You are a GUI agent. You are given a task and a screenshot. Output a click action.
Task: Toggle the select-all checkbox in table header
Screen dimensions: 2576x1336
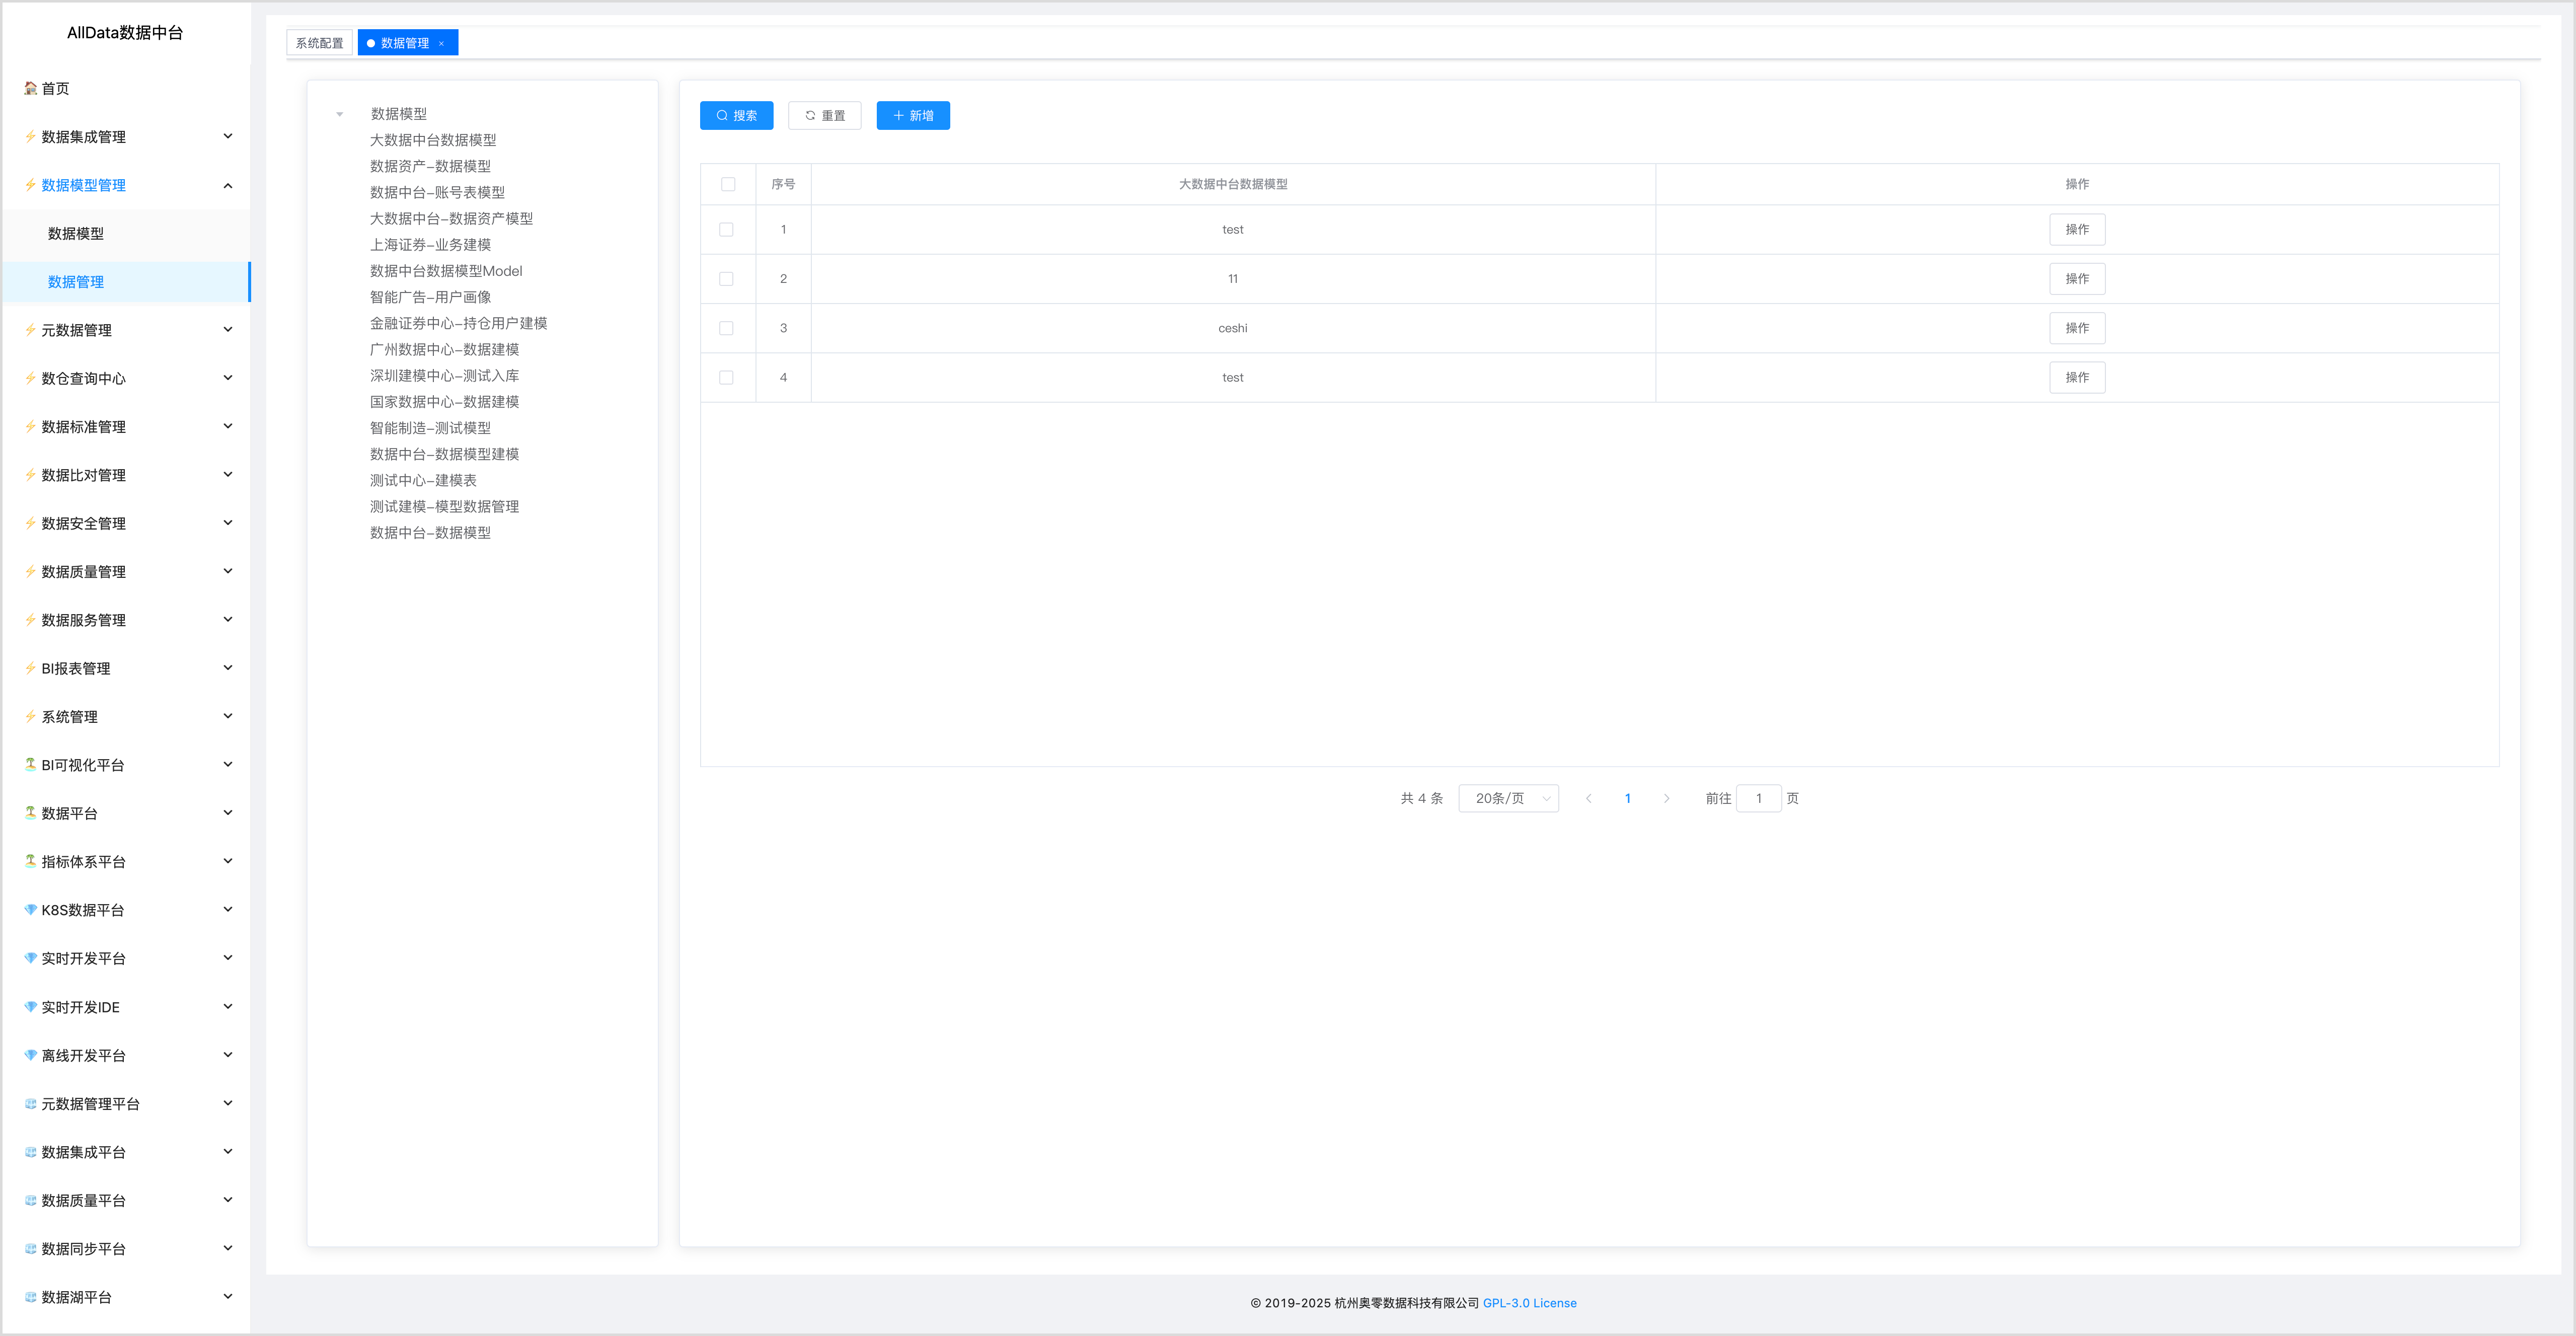[728, 184]
